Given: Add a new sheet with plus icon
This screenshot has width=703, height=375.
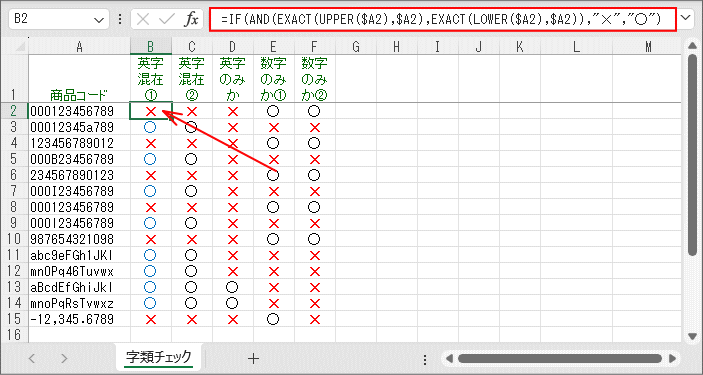Looking at the screenshot, I should coord(254,358).
